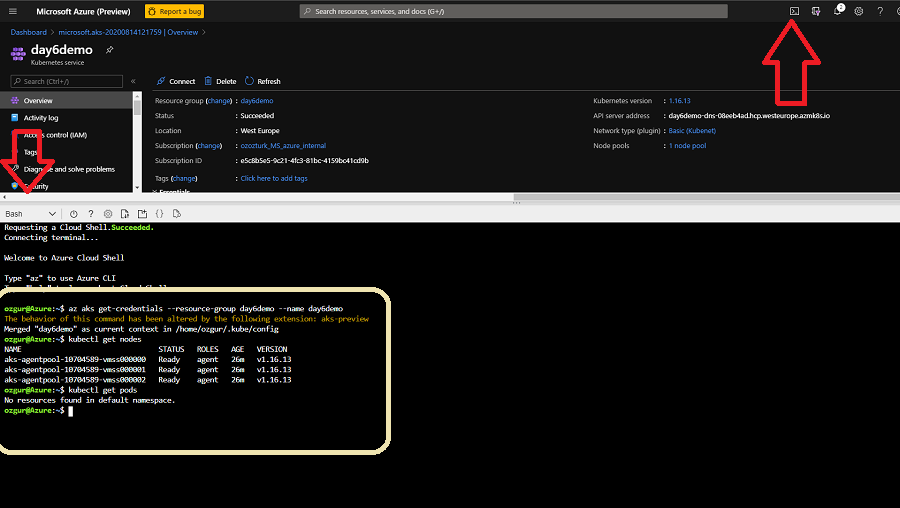Pin day6demo to dashboard
The width and height of the screenshot is (900, 508).
(x=110, y=50)
